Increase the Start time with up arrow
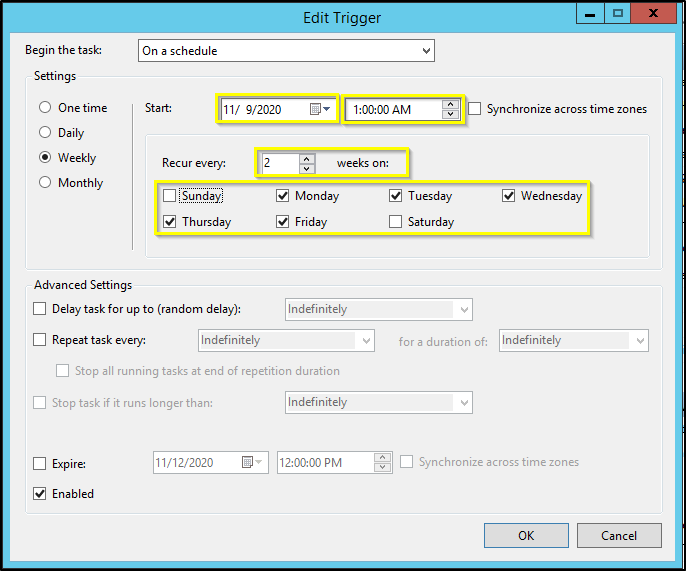The height and width of the screenshot is (571, 686). point(450,105)
